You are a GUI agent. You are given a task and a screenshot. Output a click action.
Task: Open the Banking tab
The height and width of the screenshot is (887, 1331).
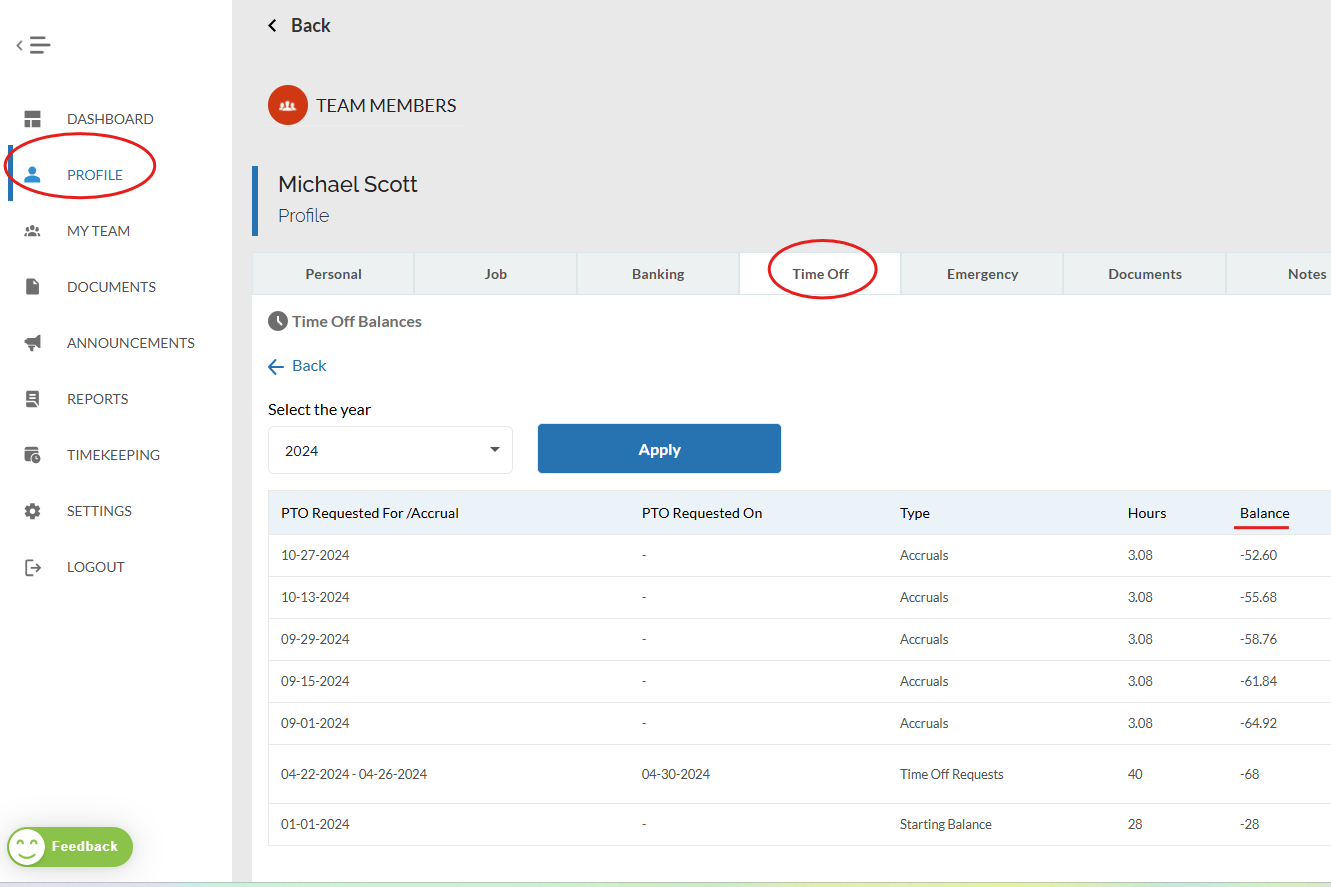click(x=658, y=274)
